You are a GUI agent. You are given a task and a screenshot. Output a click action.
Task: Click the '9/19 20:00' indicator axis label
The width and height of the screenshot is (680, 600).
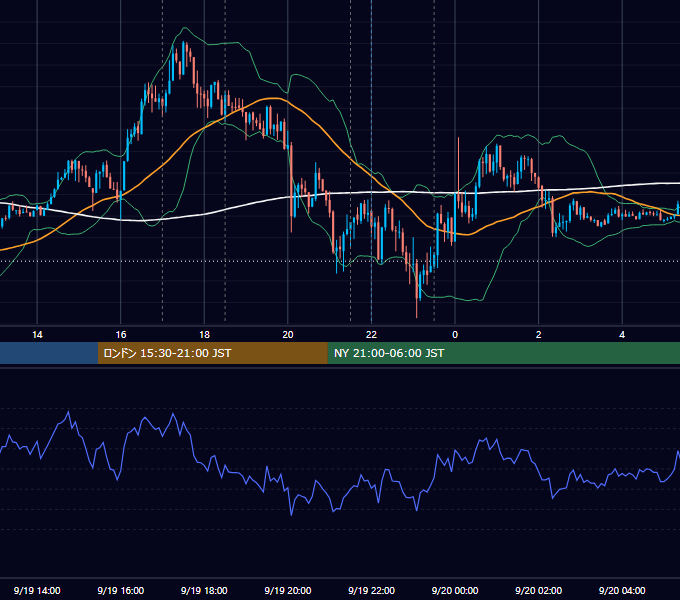(x=288, y=590)
